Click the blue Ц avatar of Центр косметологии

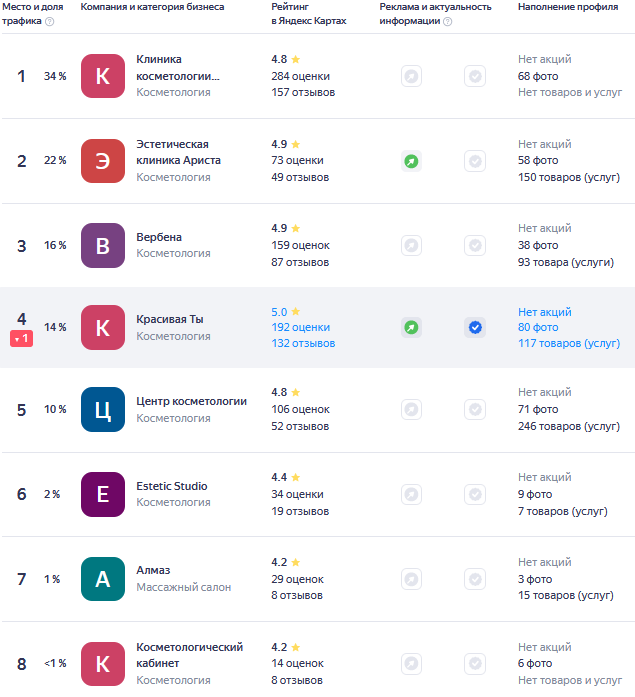tap(103, 409)
